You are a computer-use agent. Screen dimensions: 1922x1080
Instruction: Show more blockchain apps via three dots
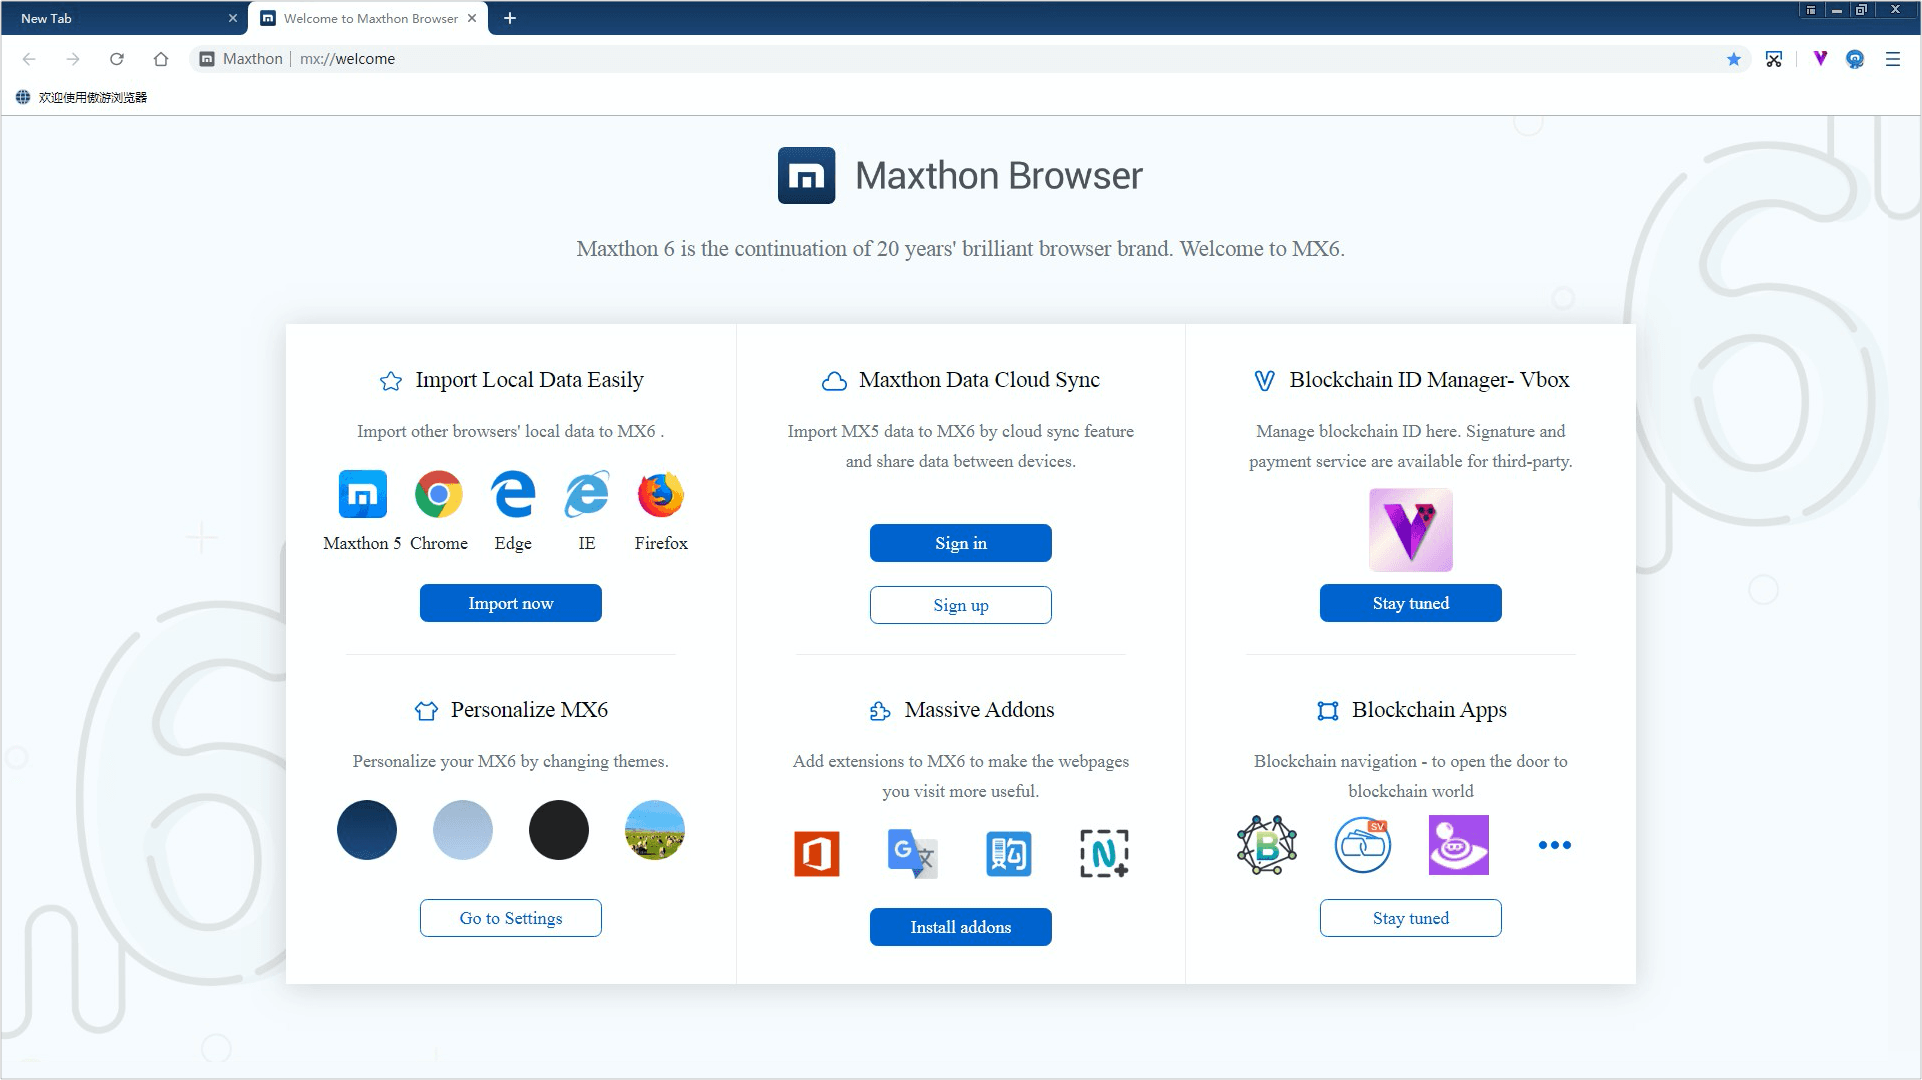coord(1554,845)
